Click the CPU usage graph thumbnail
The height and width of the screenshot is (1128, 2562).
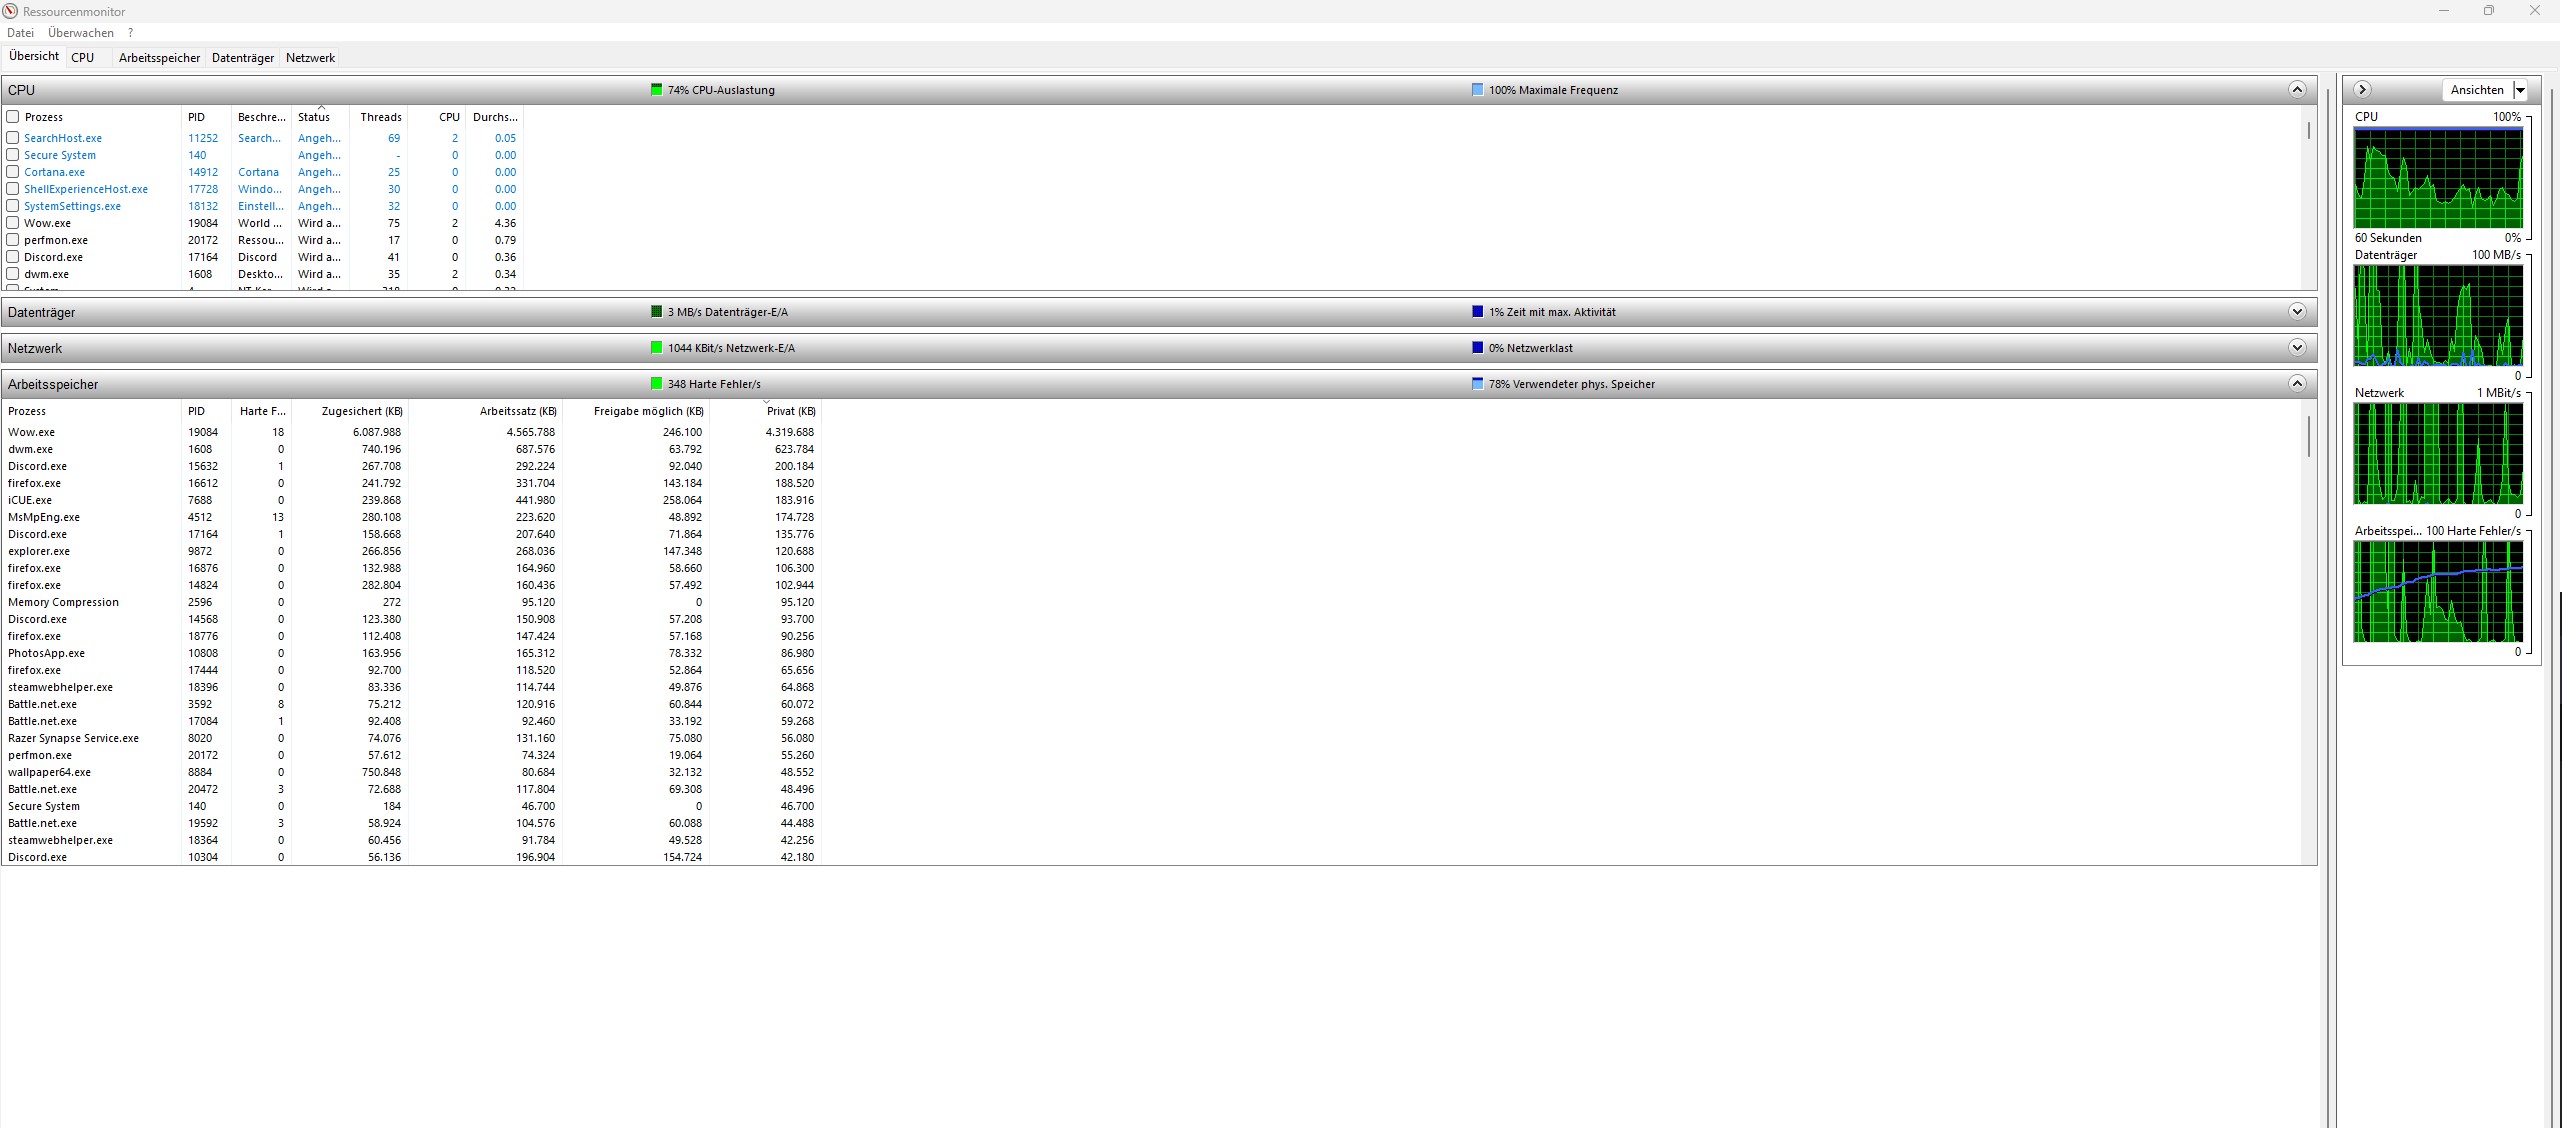[x=2438, y=178]
